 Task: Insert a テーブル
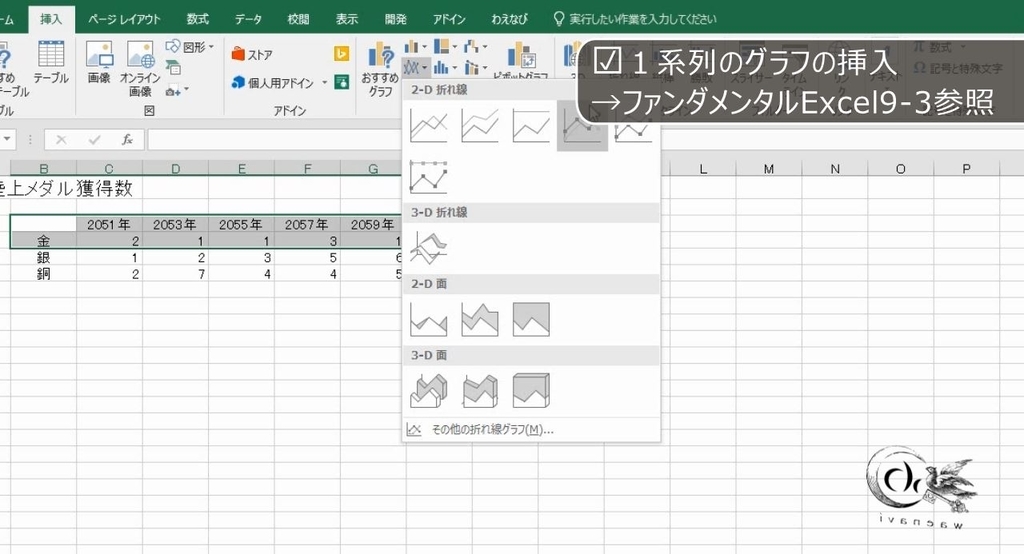[51, 63]
